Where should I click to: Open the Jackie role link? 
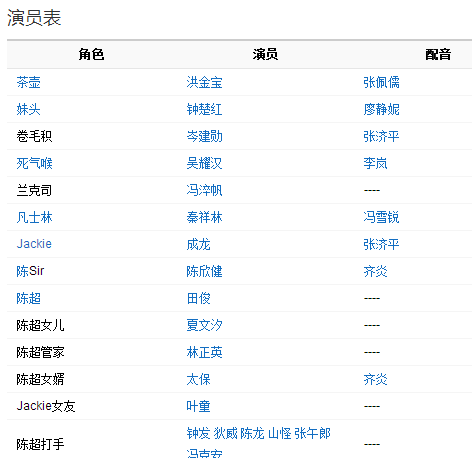(34, 244)
